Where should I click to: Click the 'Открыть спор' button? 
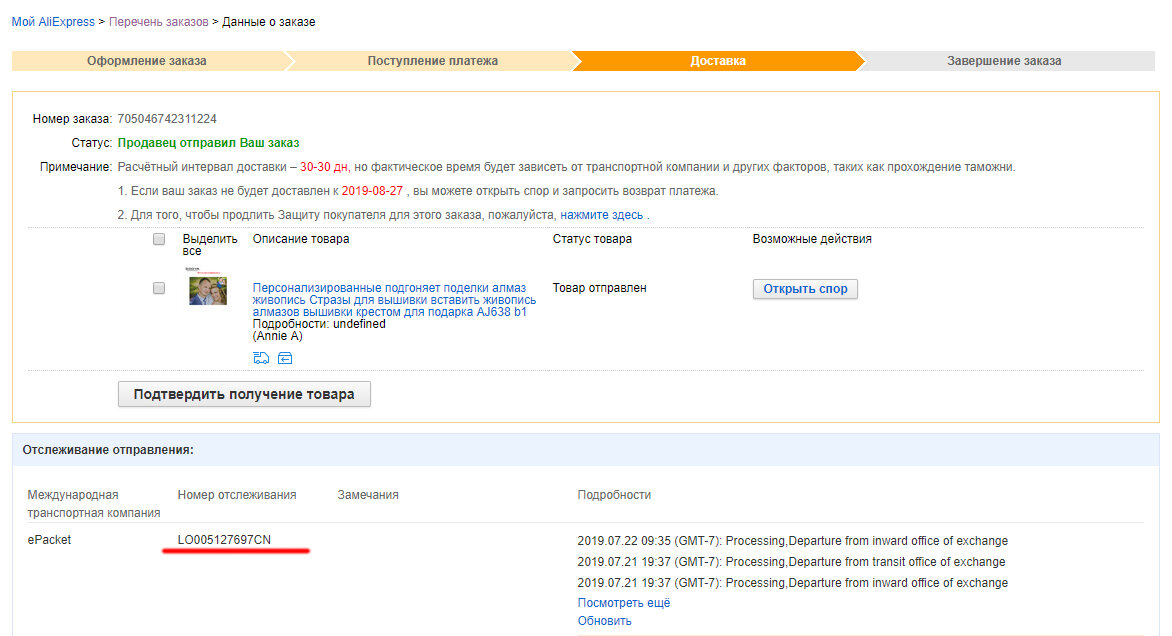805,288
